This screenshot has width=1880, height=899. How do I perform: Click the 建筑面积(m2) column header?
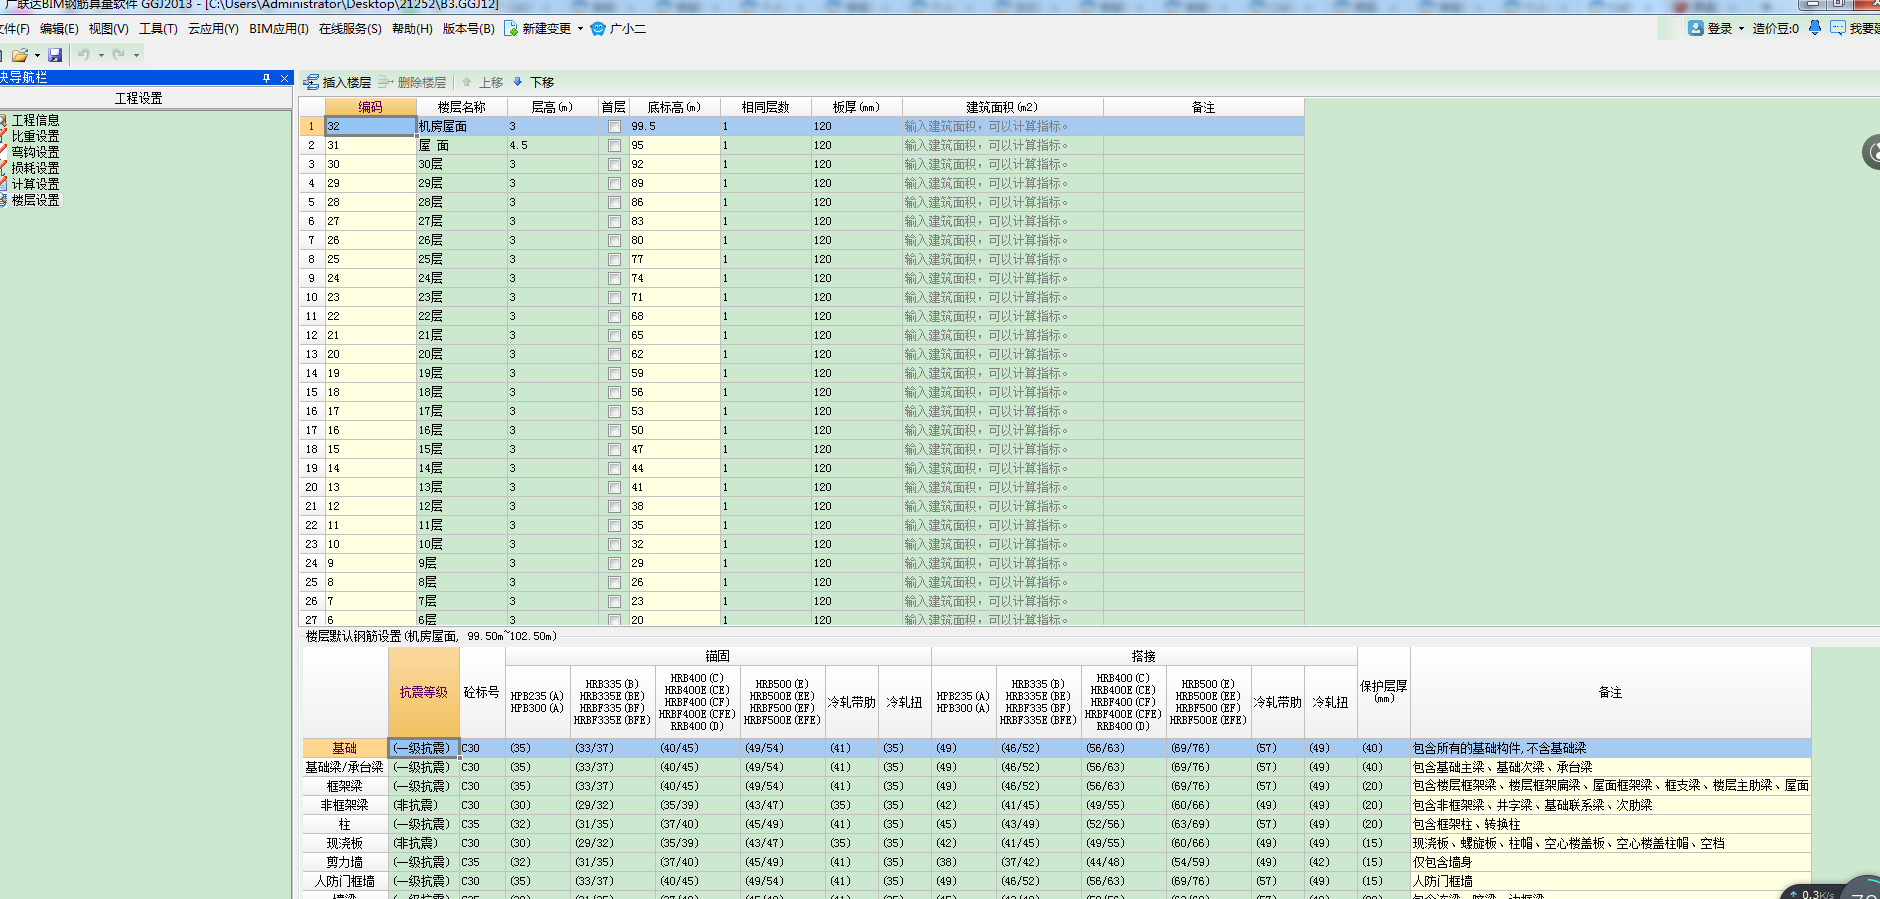pyautogui.click(x=1002, y=107)
